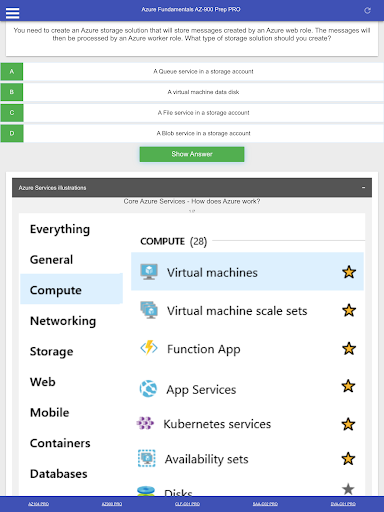Image resolution: width=384 pixels, height=512 pixels.
Task: Open the SAA-C02 PRO link
Action: (265, 504)
